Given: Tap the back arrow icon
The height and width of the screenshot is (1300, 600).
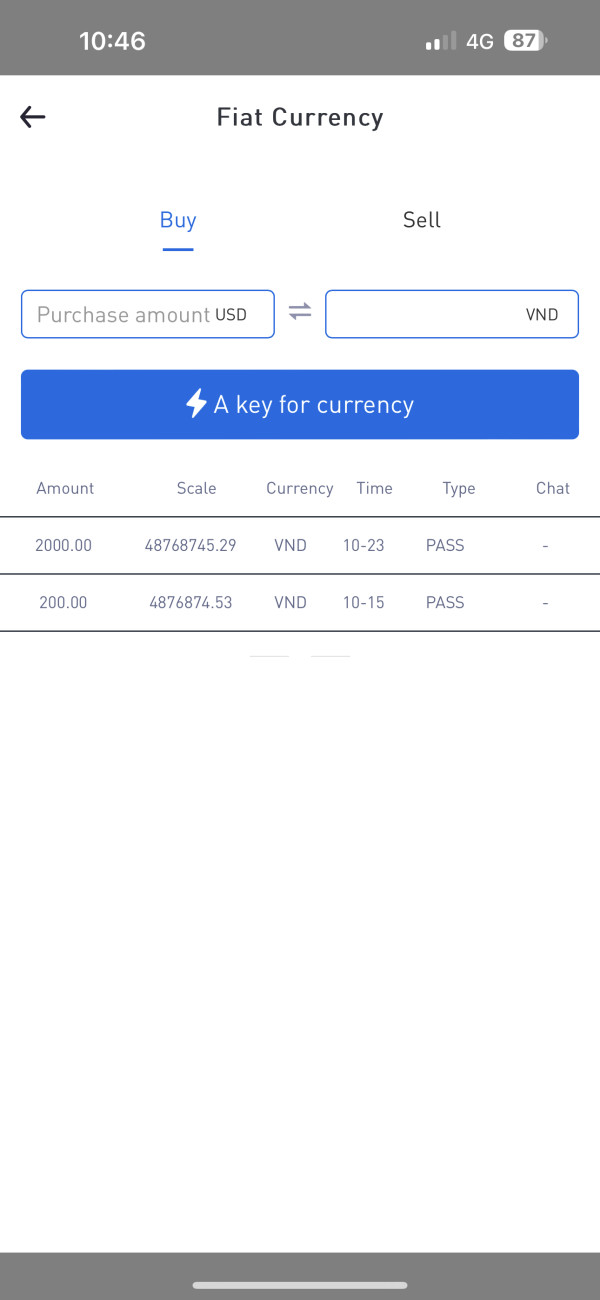Looking at the screenshot, I should pos(33,117).
